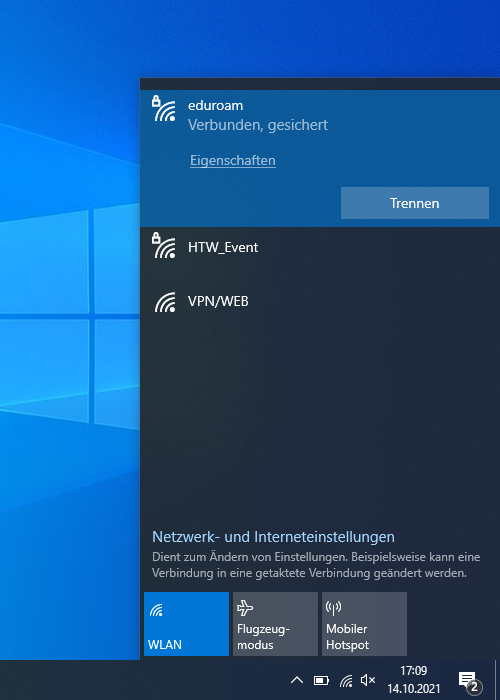Open the Eigenschaften properties link
Screen dimensions: 500x700
coord(233,160)
